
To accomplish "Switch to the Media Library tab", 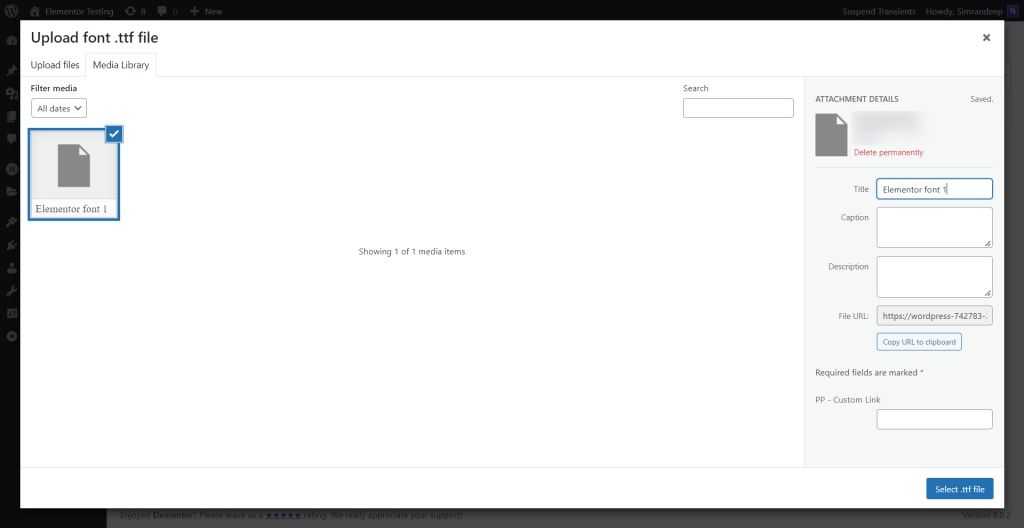I will [121, 65].
